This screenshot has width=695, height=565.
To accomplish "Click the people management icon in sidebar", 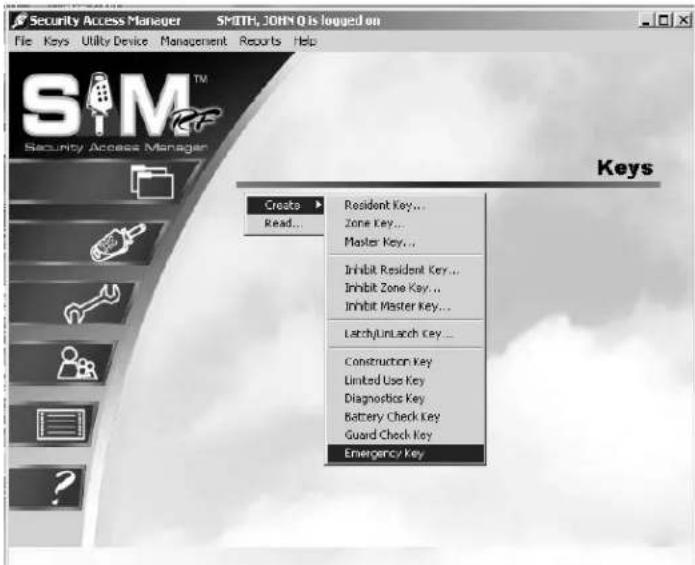I will point(77,363).
